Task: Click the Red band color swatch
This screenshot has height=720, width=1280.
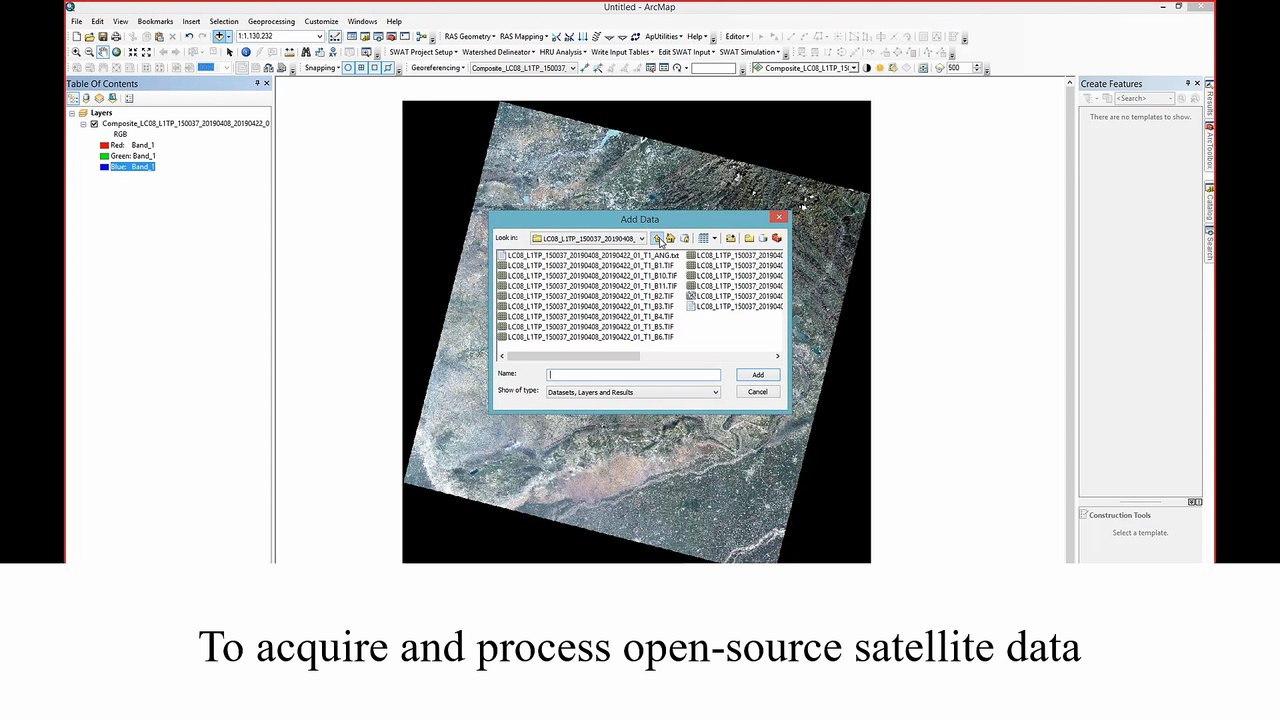Action: (x=104, y=145)
